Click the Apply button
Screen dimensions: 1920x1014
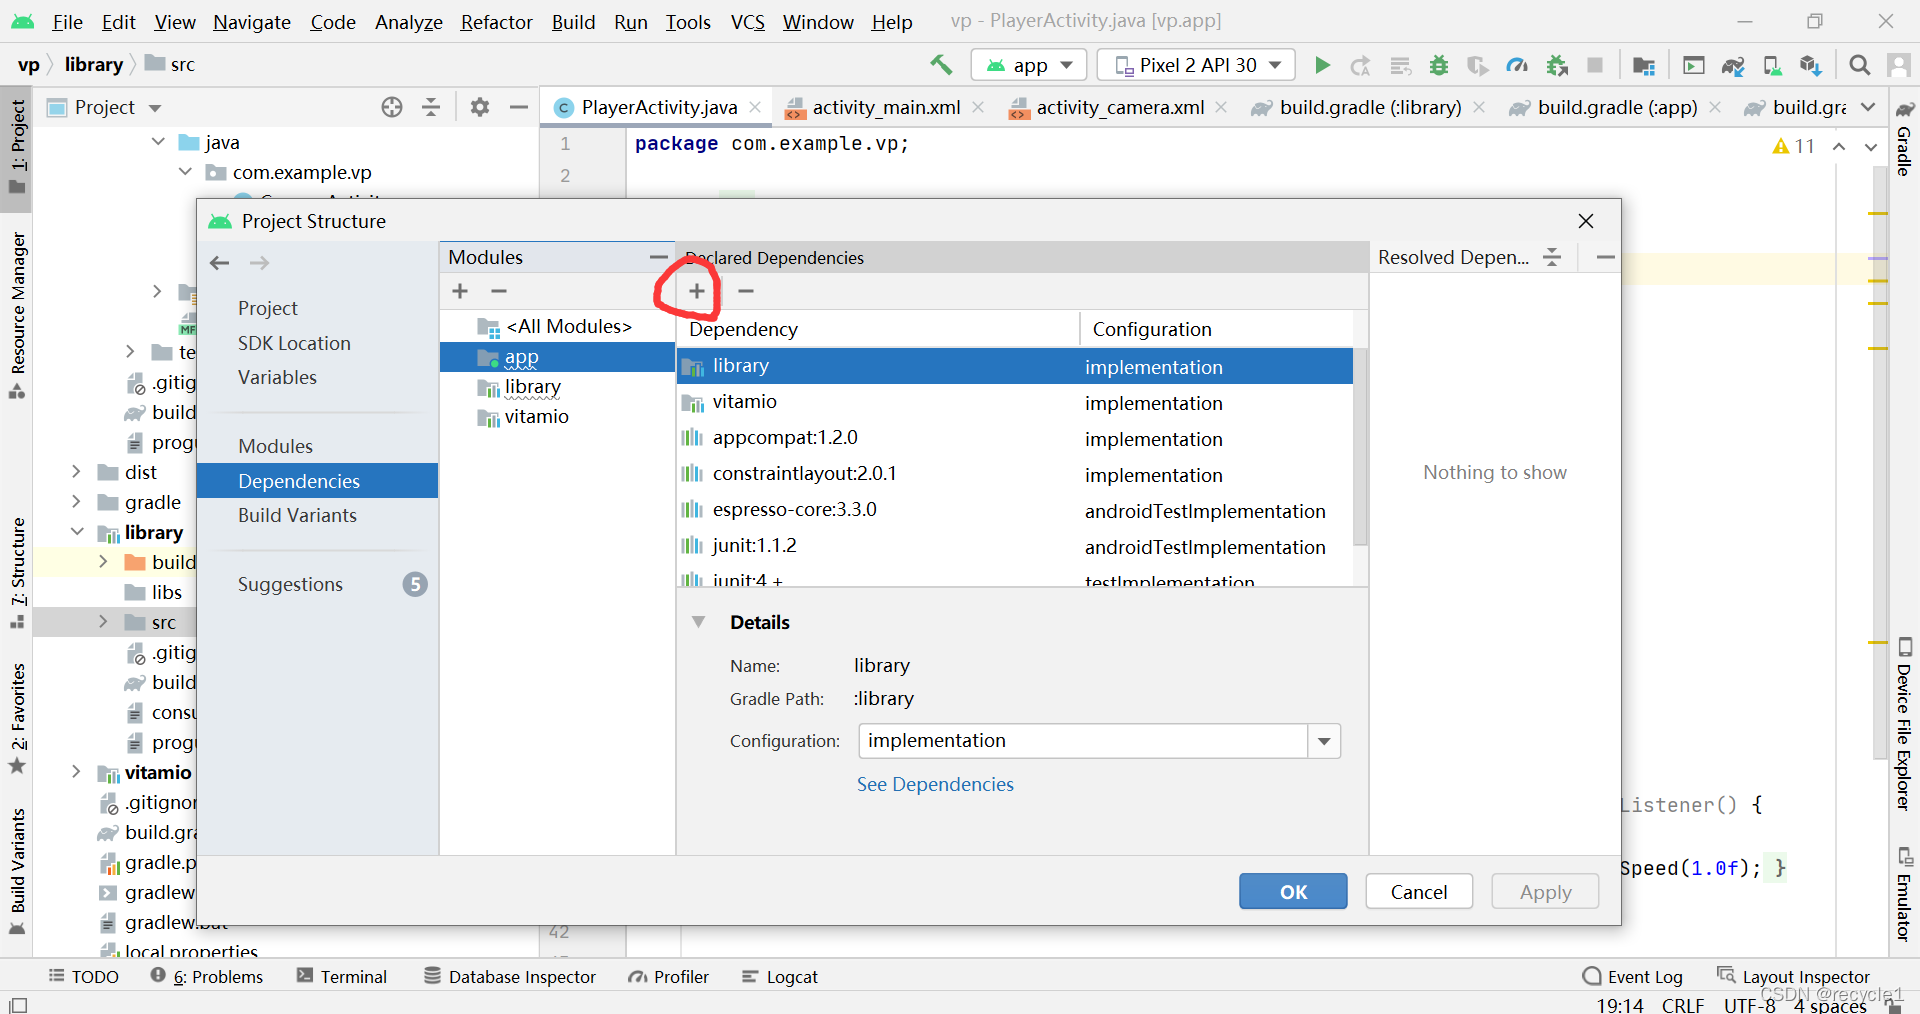click(1545, 892)
